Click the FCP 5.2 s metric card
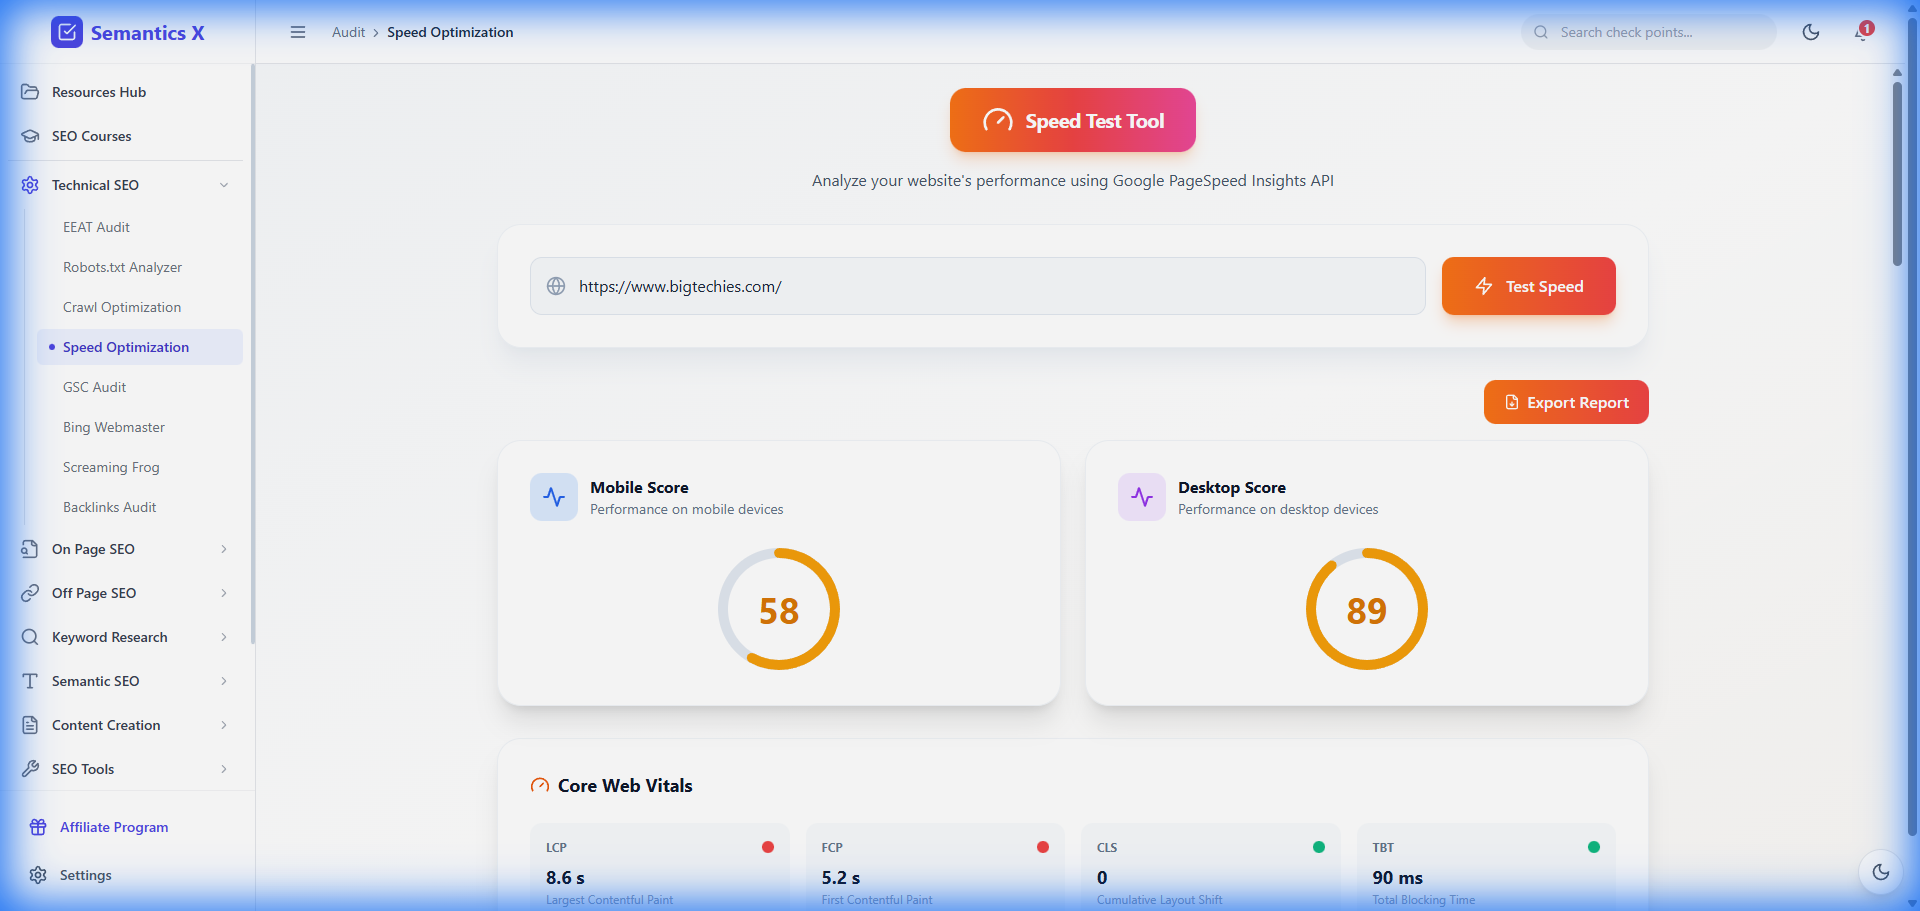This screenshot has width=1920, height=911. [935, 867]
